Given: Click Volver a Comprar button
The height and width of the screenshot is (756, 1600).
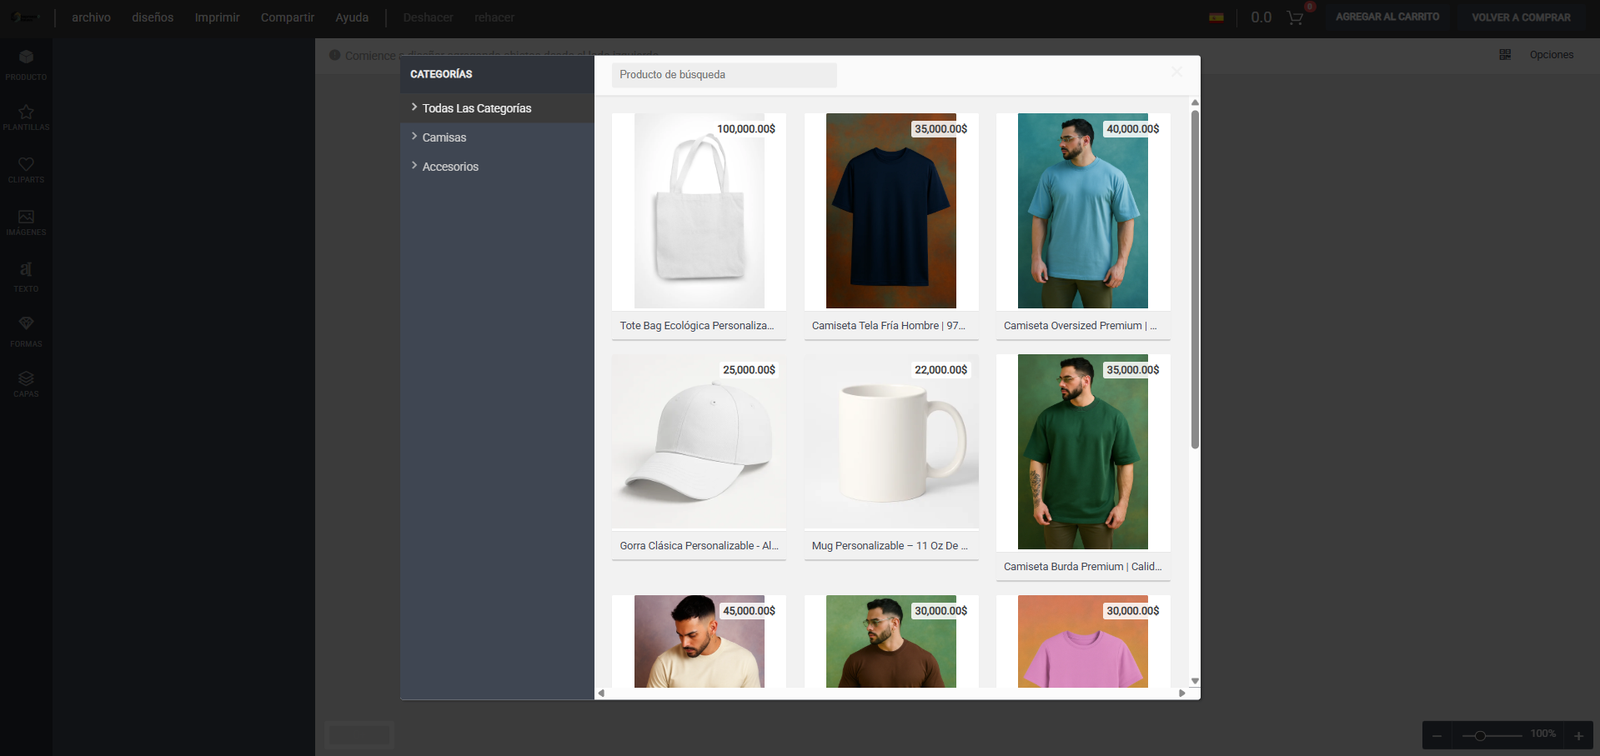Looking at the screenshot, I should point(1520,18).
